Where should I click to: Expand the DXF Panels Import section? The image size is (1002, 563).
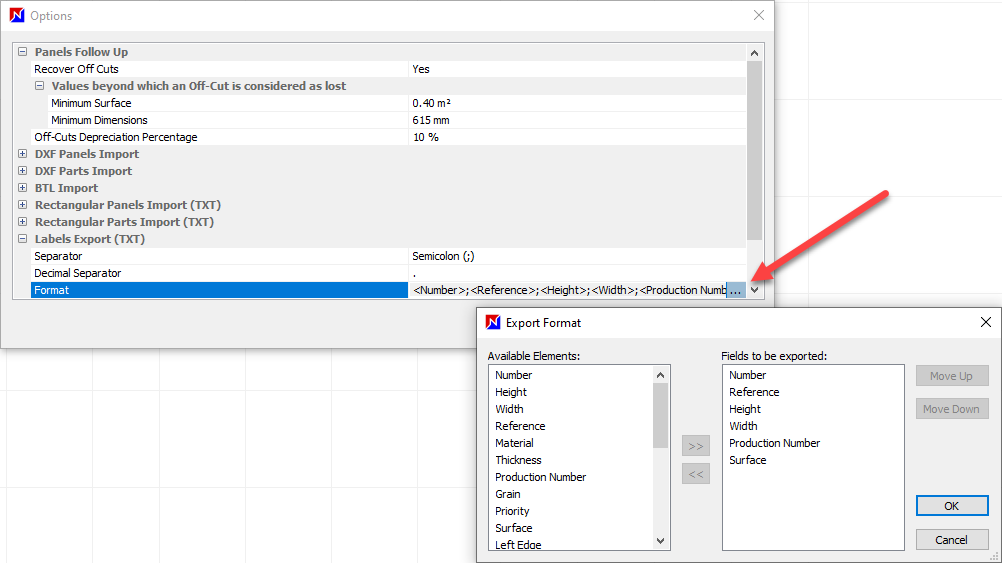click(x=22, y=154)
